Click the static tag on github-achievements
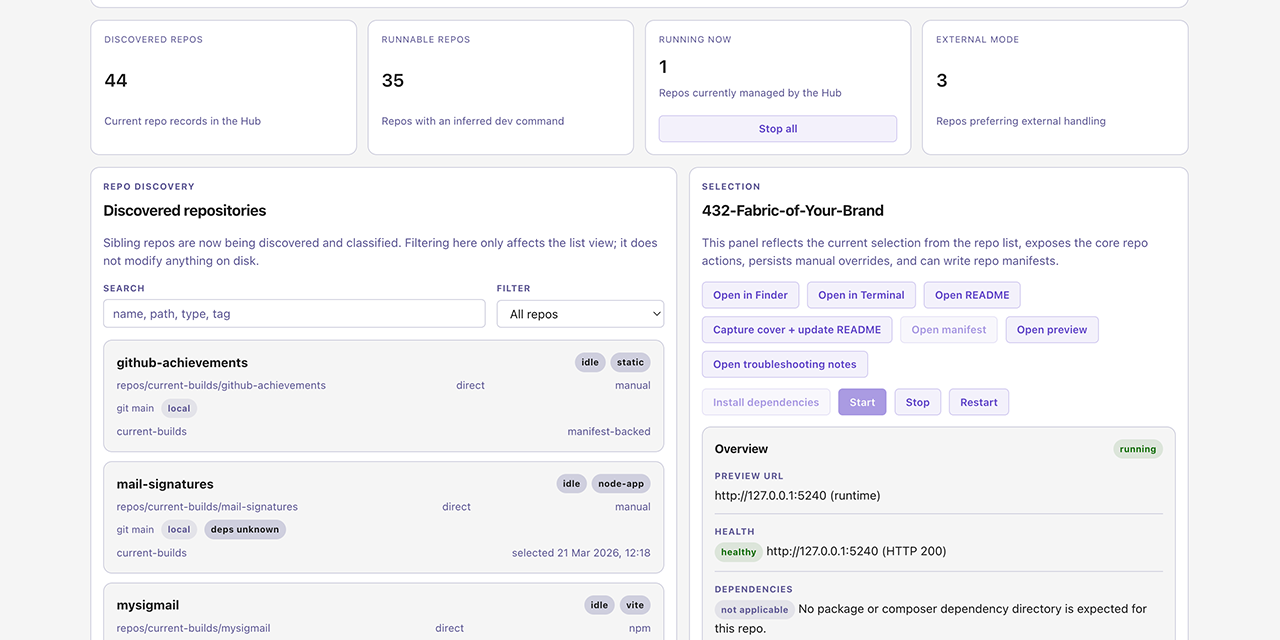The width and height of the screenshot is (1280, 640). [x=630, y=363]
